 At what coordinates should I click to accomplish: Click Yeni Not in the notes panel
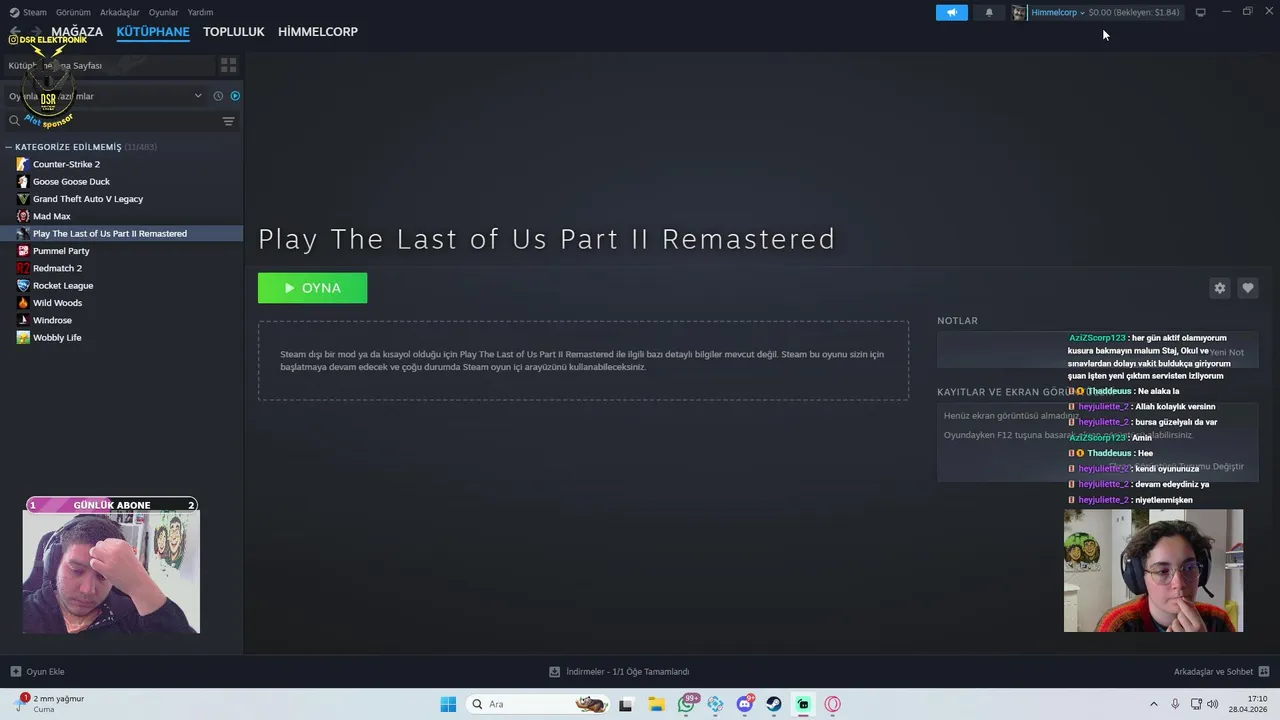[1227, 352]
